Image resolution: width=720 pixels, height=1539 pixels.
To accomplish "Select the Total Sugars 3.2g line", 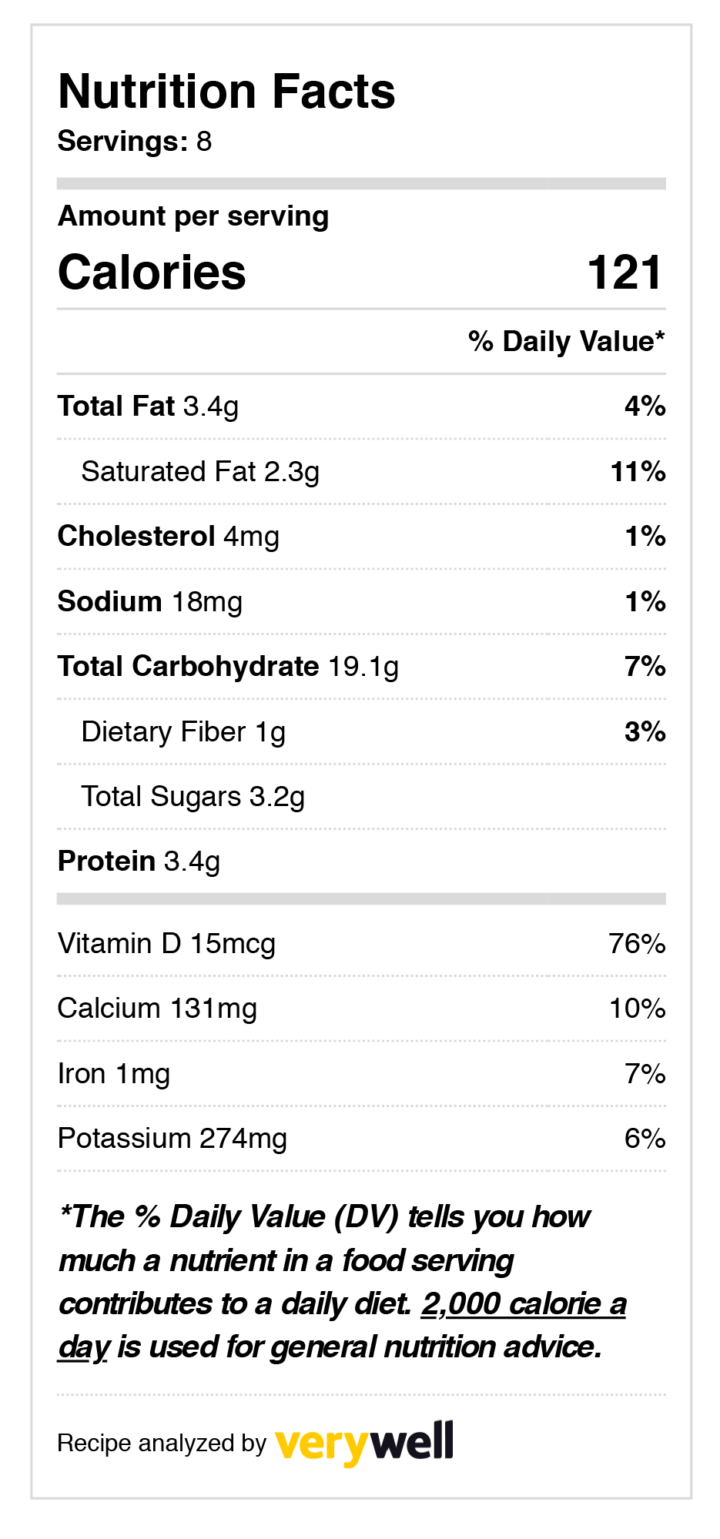I will coord(193,797).
